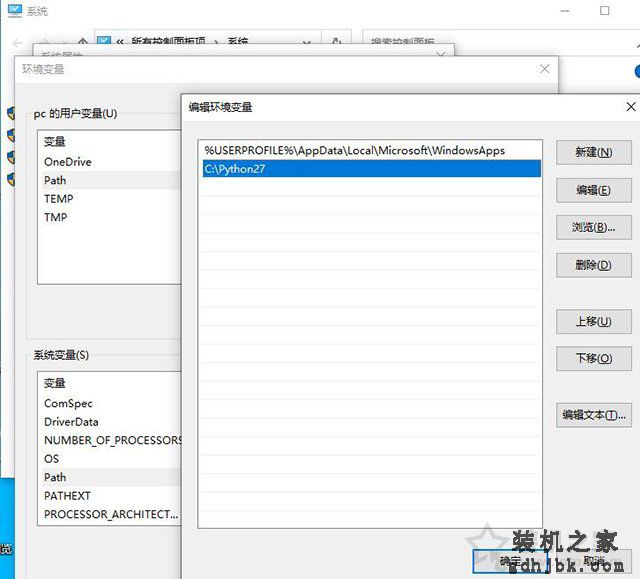Minimize the 系统 window
This screenshot has height=579, width=640.
[x=565, y=11]
